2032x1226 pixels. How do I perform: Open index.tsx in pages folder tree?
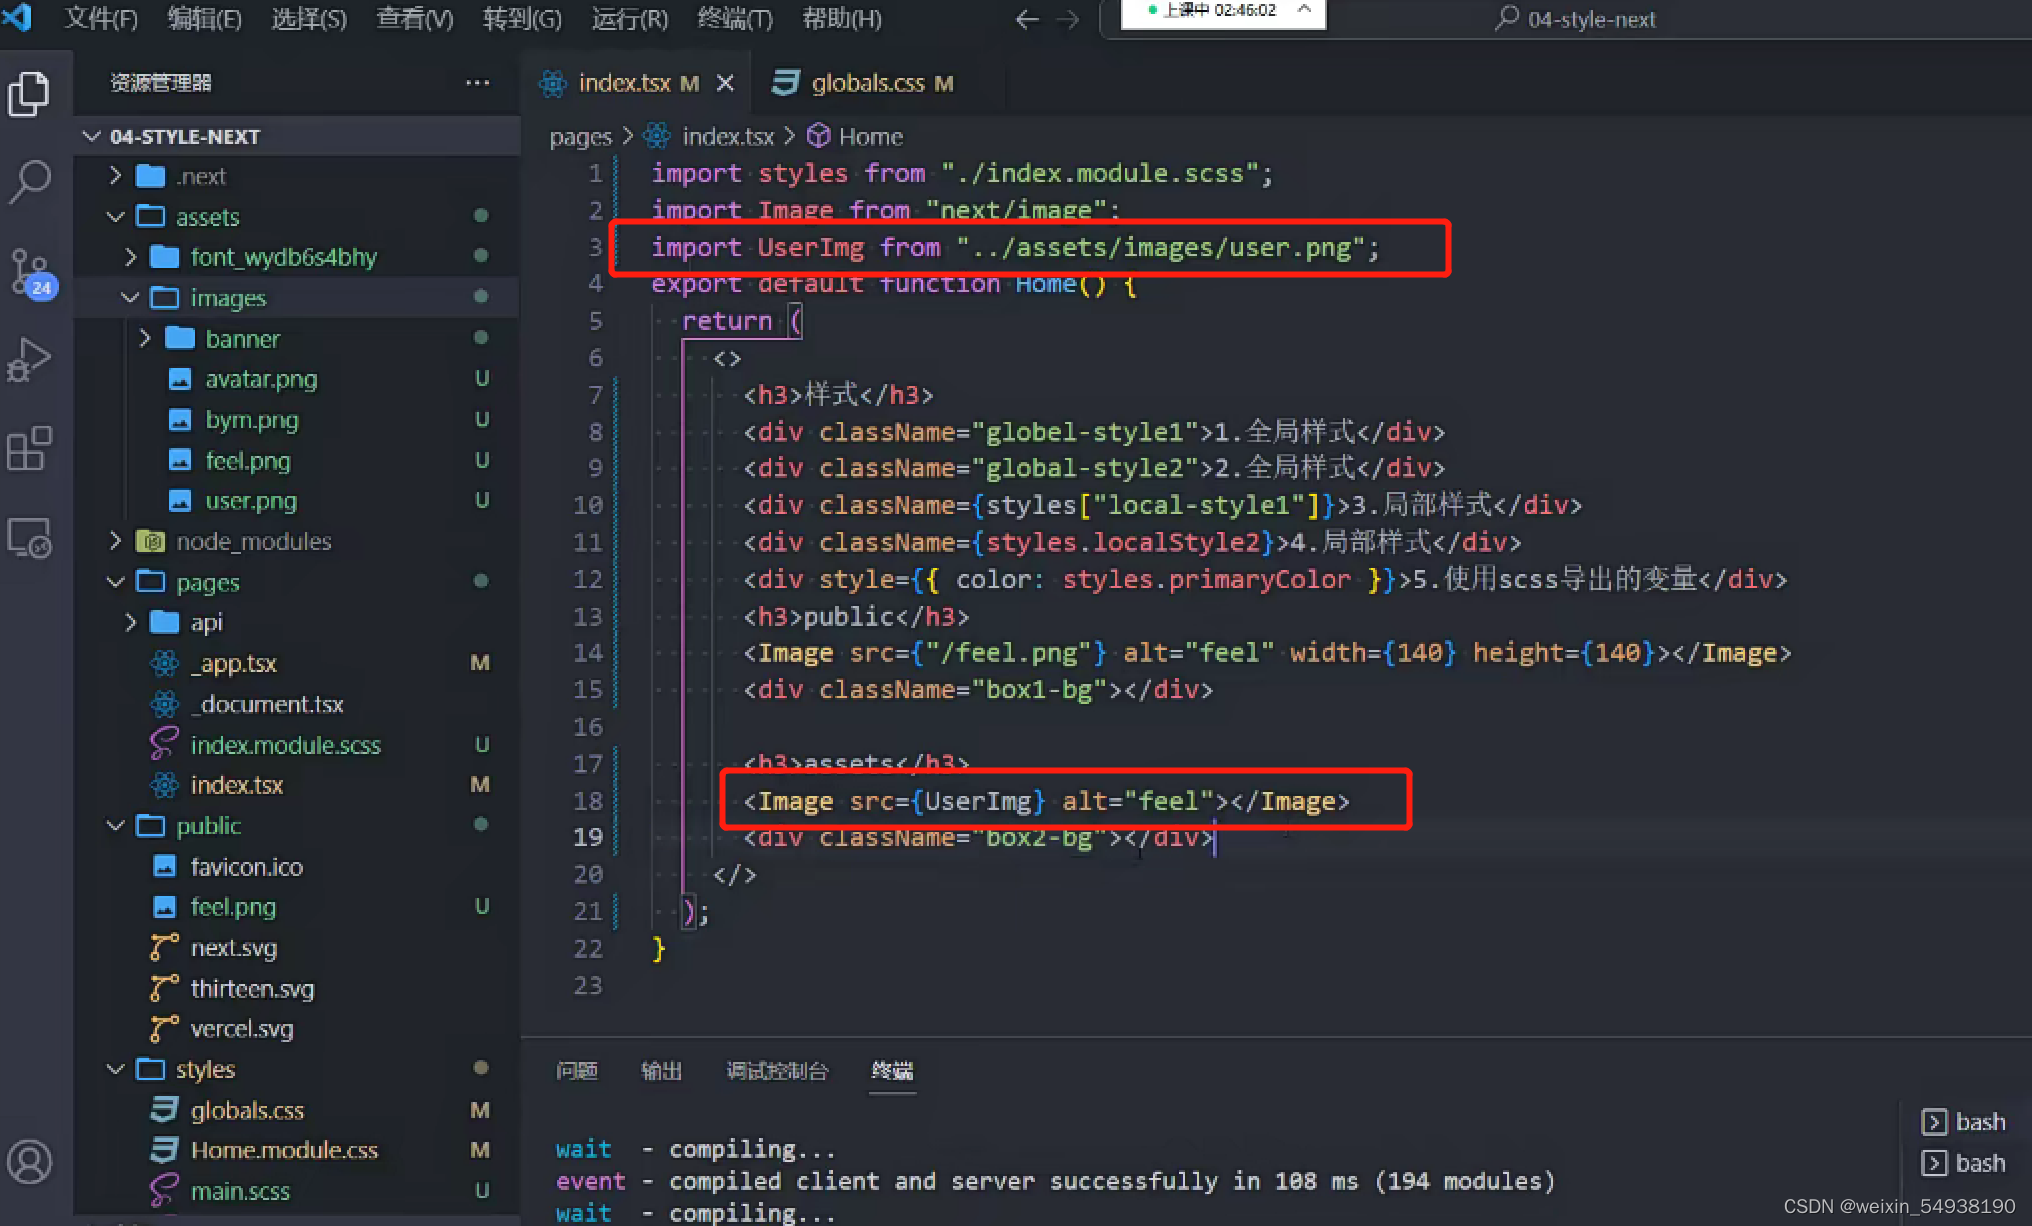pos(236,786)
